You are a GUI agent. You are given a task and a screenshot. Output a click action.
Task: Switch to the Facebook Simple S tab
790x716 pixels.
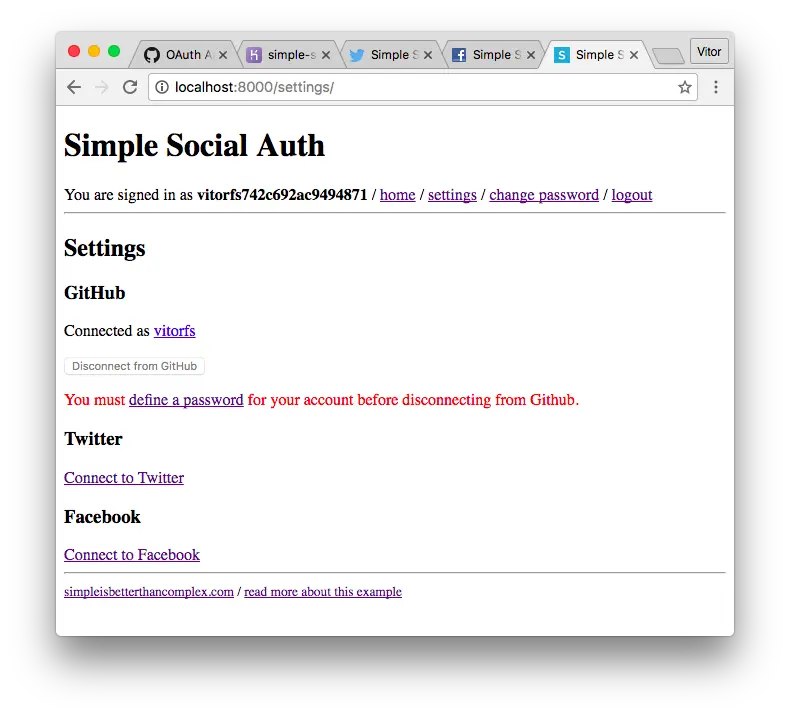[495, 54]
